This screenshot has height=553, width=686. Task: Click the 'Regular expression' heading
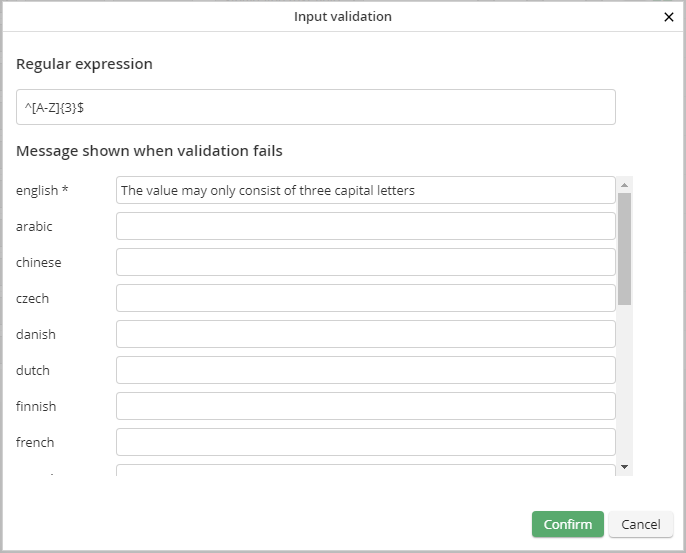[84, 64]
